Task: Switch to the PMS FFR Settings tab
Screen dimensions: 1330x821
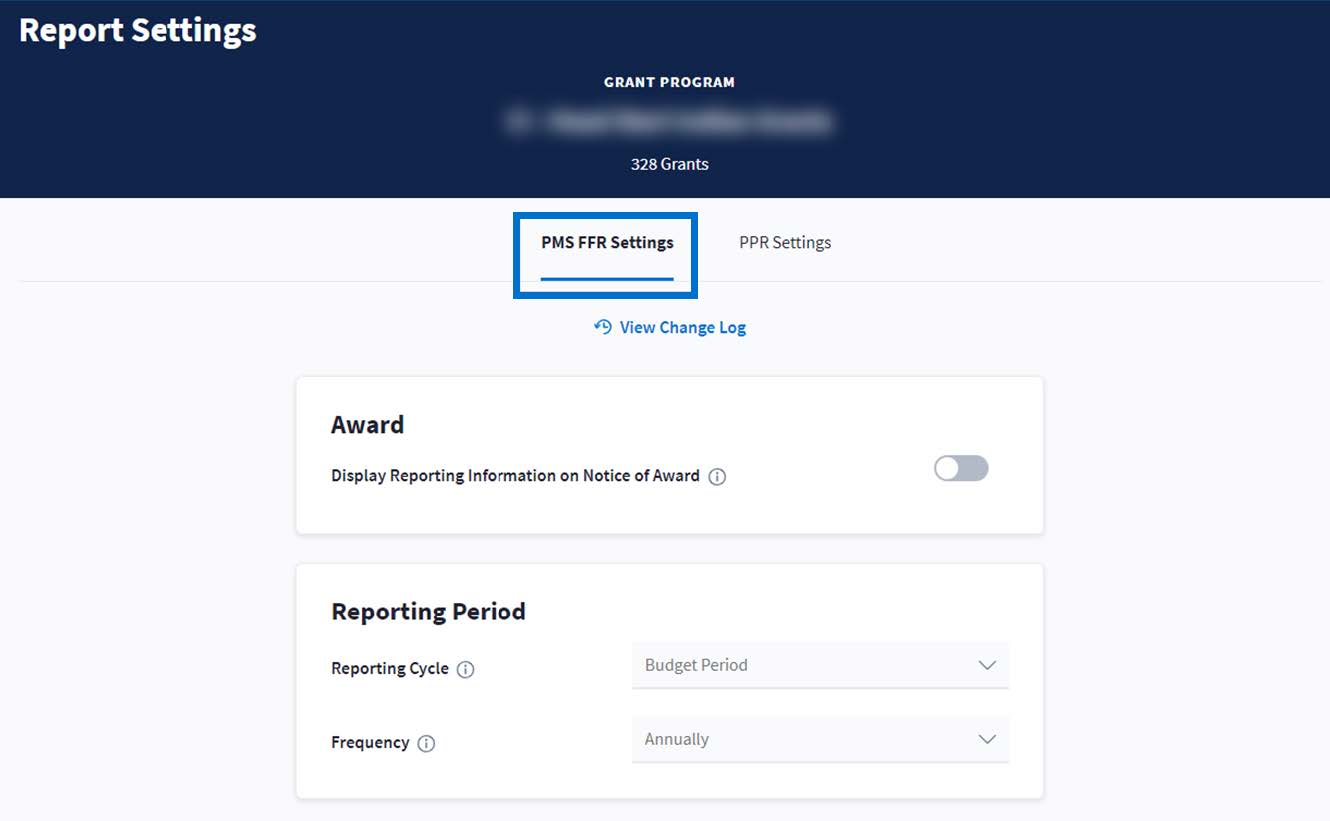Action: [607, 242]
